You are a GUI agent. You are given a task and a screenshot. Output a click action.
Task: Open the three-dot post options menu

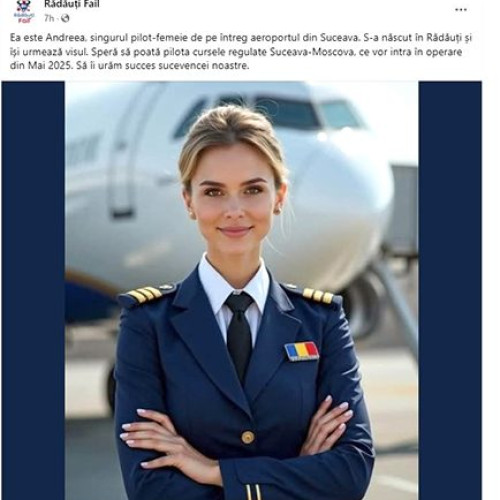pos(461,10)
